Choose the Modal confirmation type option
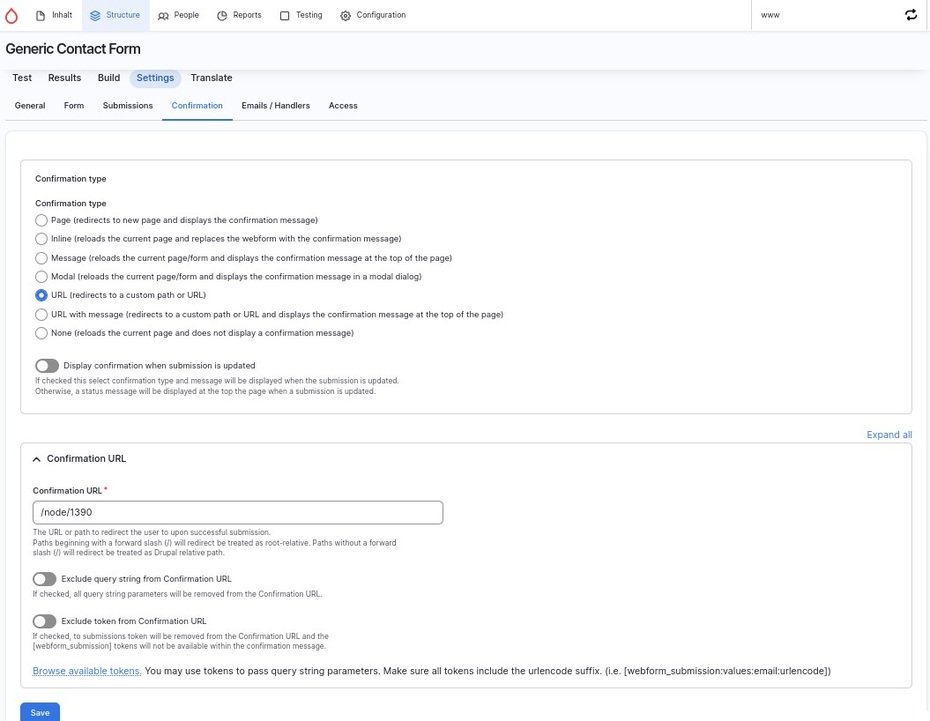The height and width of the screenshot is (721, 930). pyautogui.click(x=41, y=276)
